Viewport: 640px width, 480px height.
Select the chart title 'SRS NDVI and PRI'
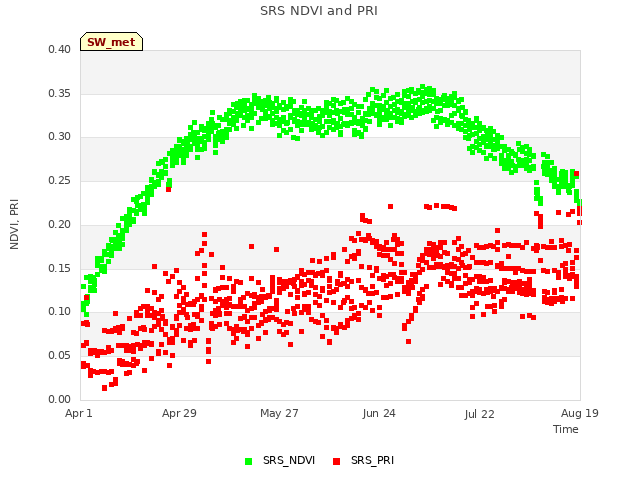[319, 11]
